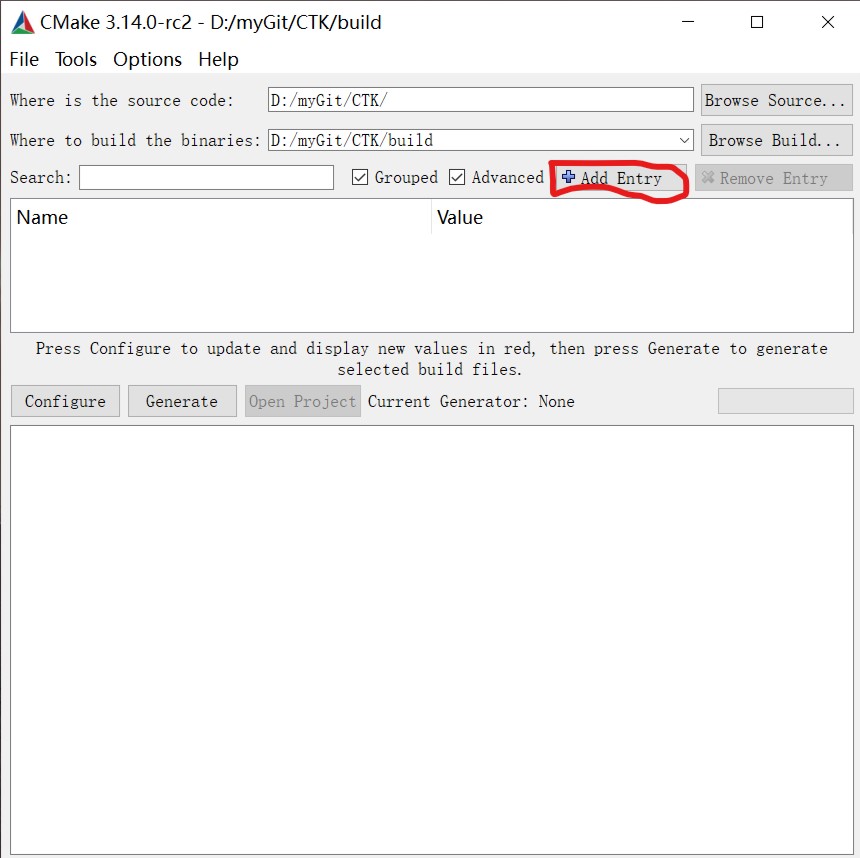Toggle the Advanced checkbox
This screenshot has height=858, width=860.
pos(457,177)
